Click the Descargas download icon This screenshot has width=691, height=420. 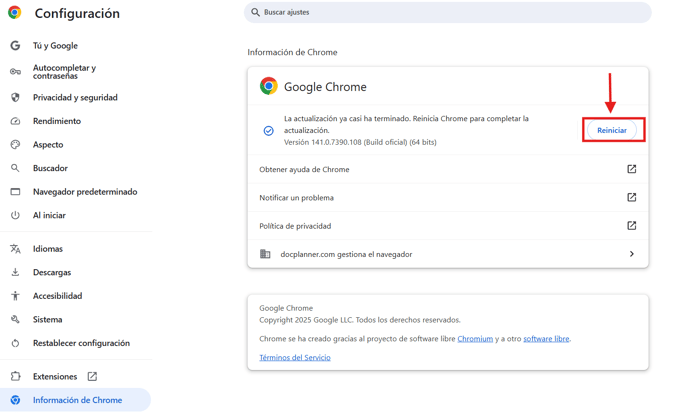[15, 272]
